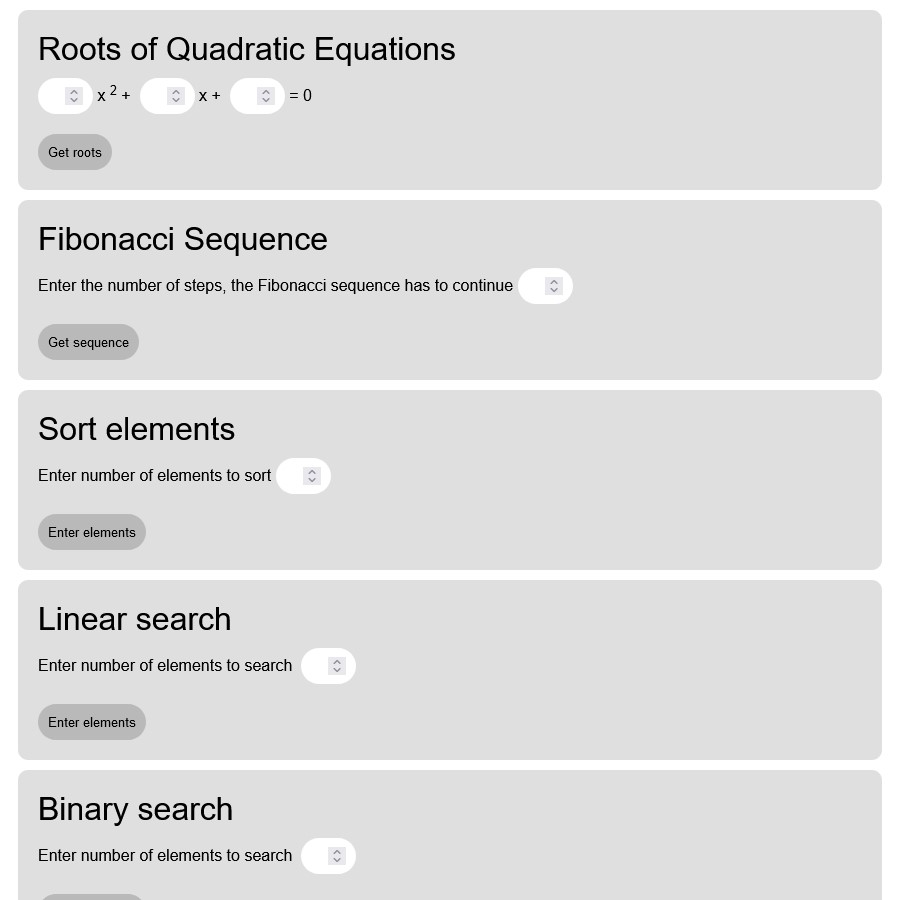The width and height of the screenshot is (900, 900).
Task: Use the Sort elements stepper arrows
Action: coord(311,476)
